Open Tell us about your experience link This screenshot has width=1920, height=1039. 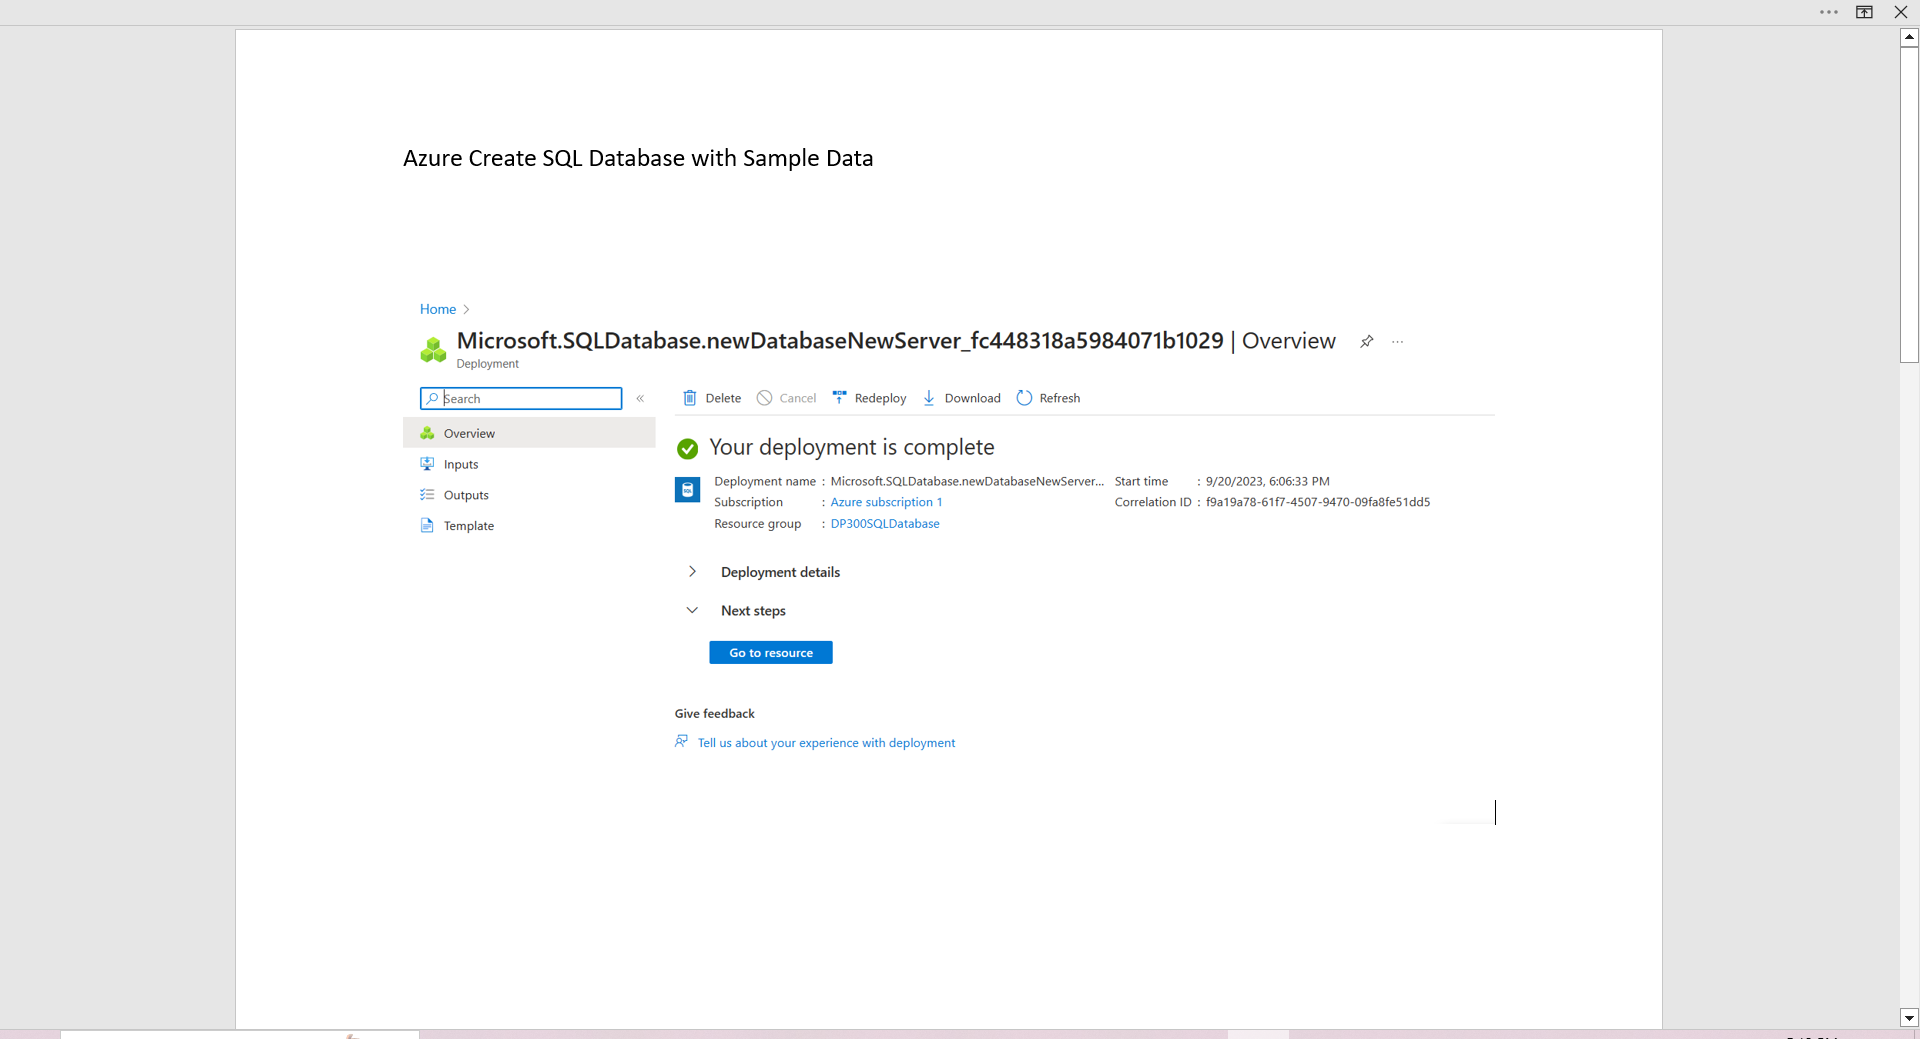click(x=826, y=743)
